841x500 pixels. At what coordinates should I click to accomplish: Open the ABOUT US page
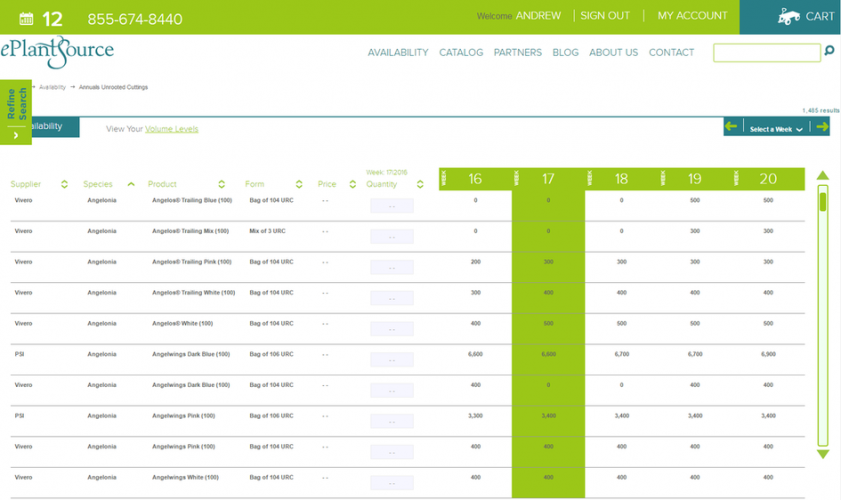[x=614, y=53]
